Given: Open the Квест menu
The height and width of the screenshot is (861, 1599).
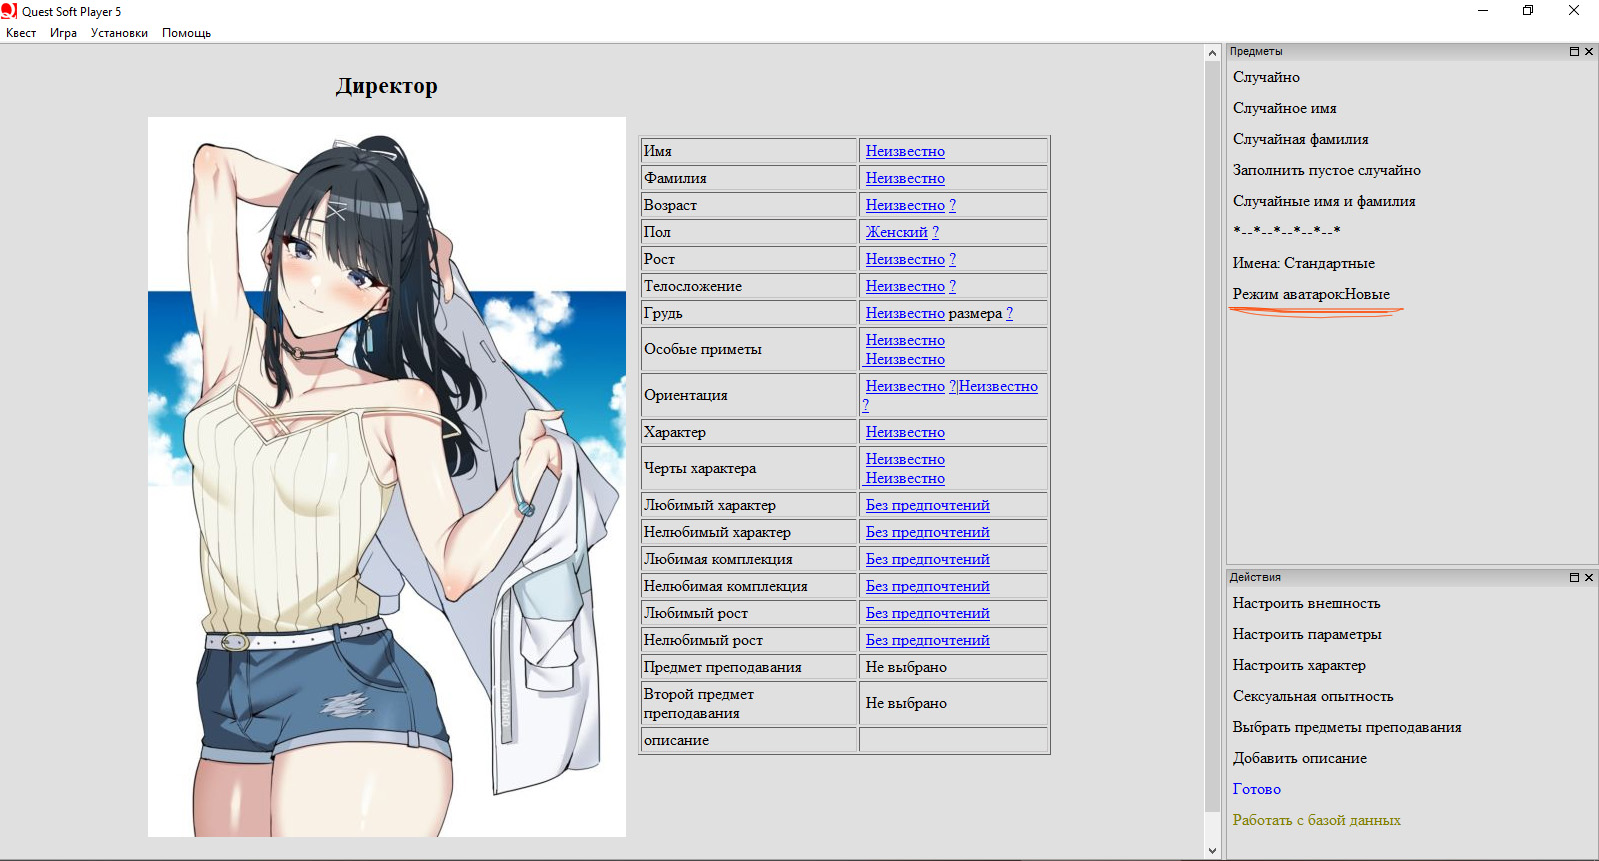Looking at the screenshot, I should [x=21, y=33].
